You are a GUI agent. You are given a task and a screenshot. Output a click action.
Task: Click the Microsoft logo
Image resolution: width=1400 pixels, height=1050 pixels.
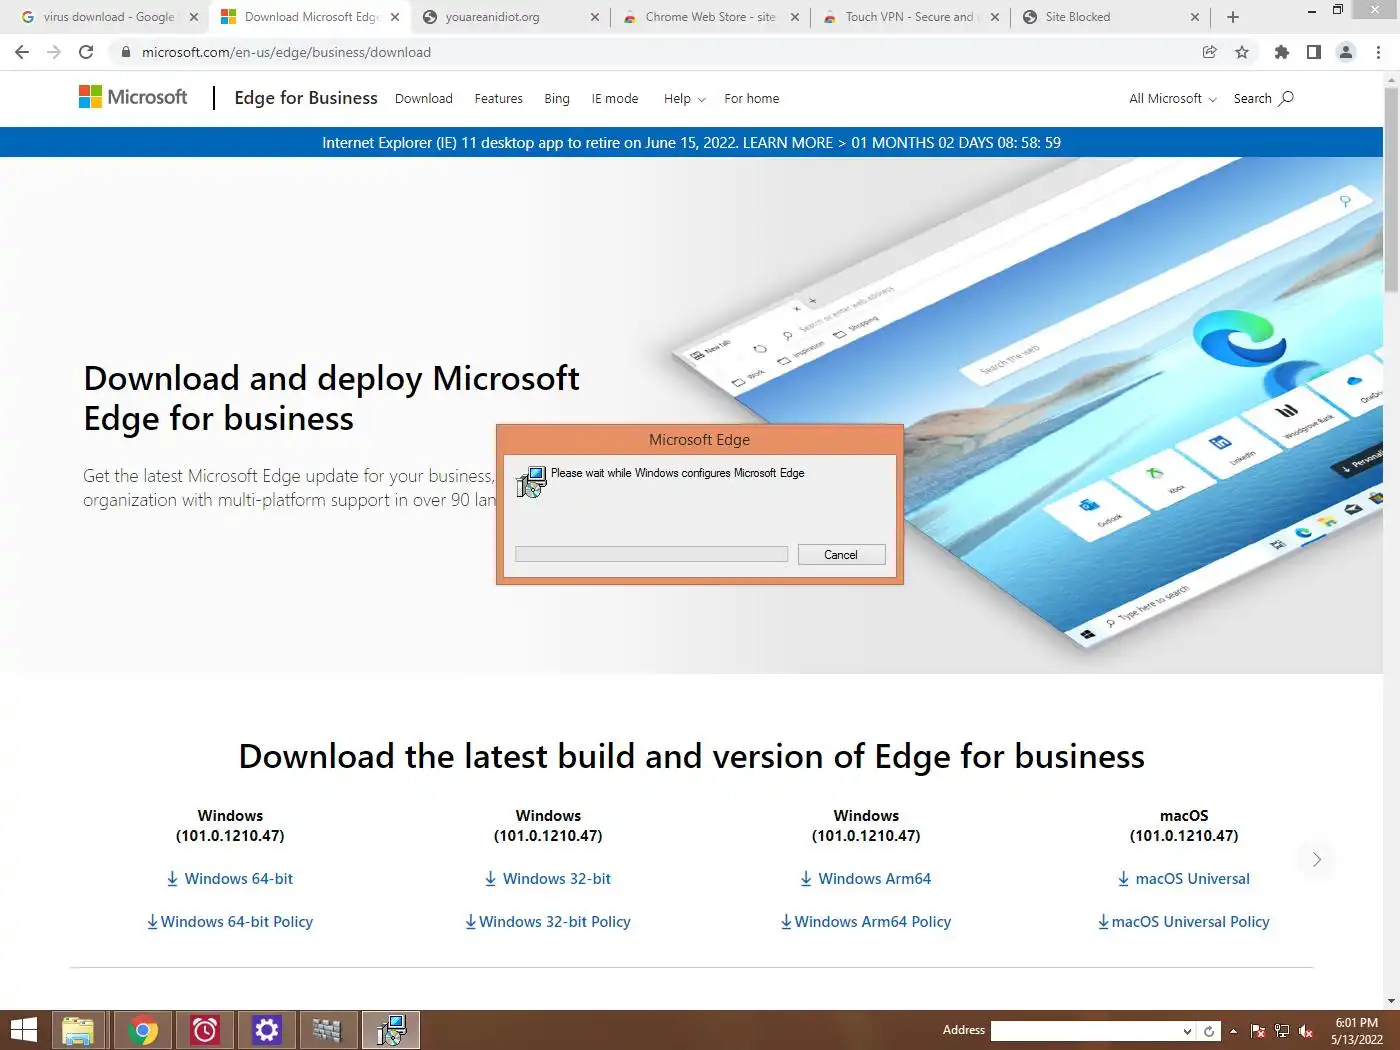tap(133, 97)
